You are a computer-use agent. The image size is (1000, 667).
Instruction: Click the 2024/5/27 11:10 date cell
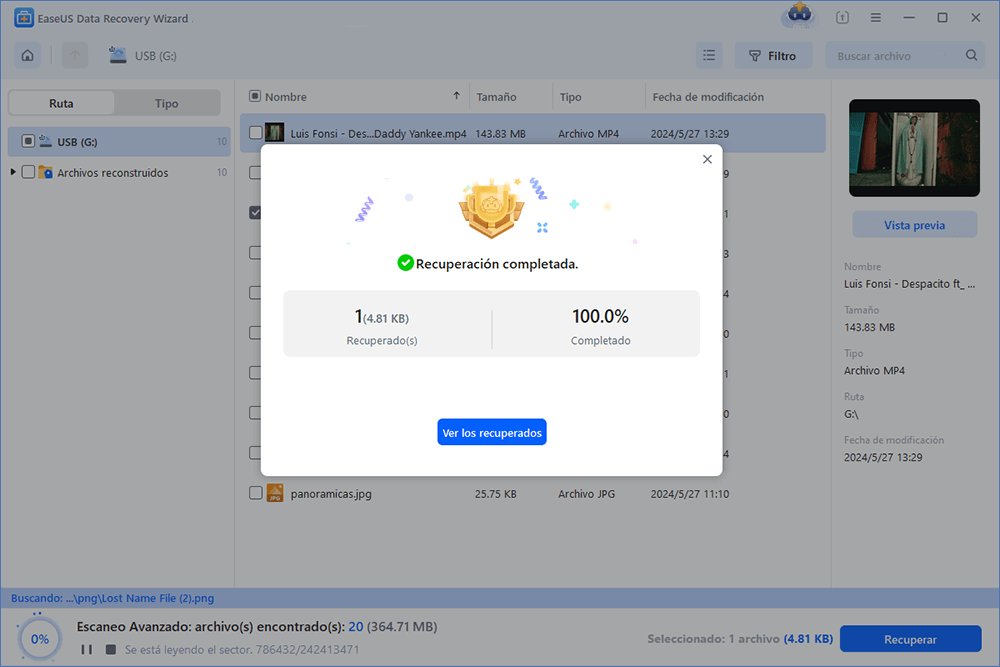pos(690,494)
